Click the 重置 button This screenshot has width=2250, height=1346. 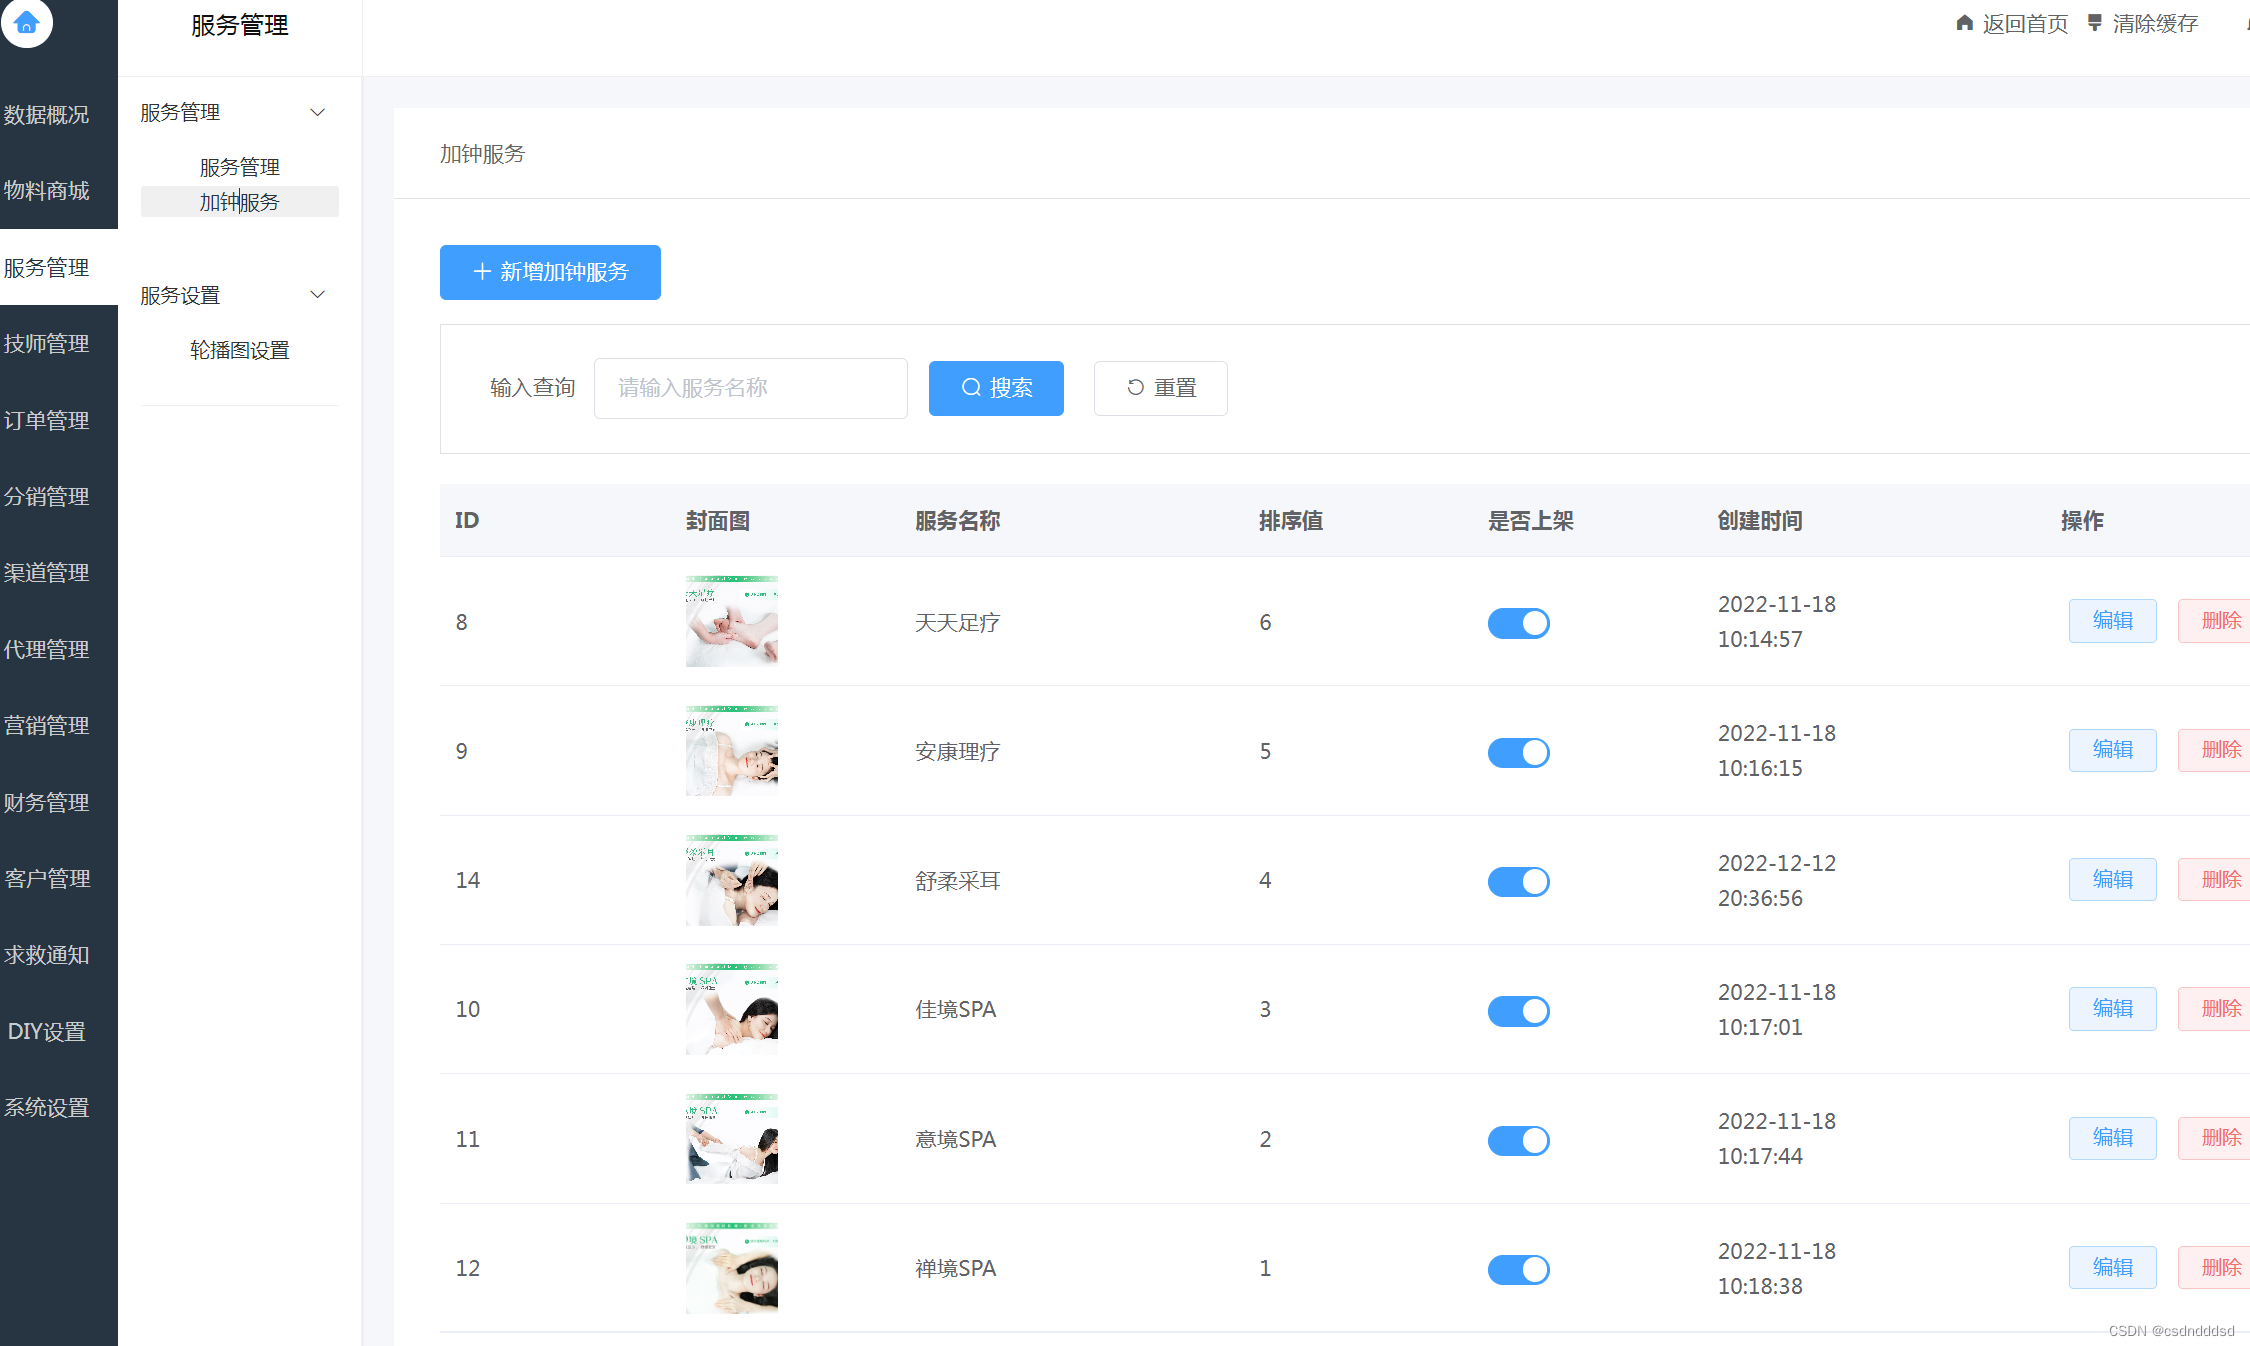(1160, 388)
